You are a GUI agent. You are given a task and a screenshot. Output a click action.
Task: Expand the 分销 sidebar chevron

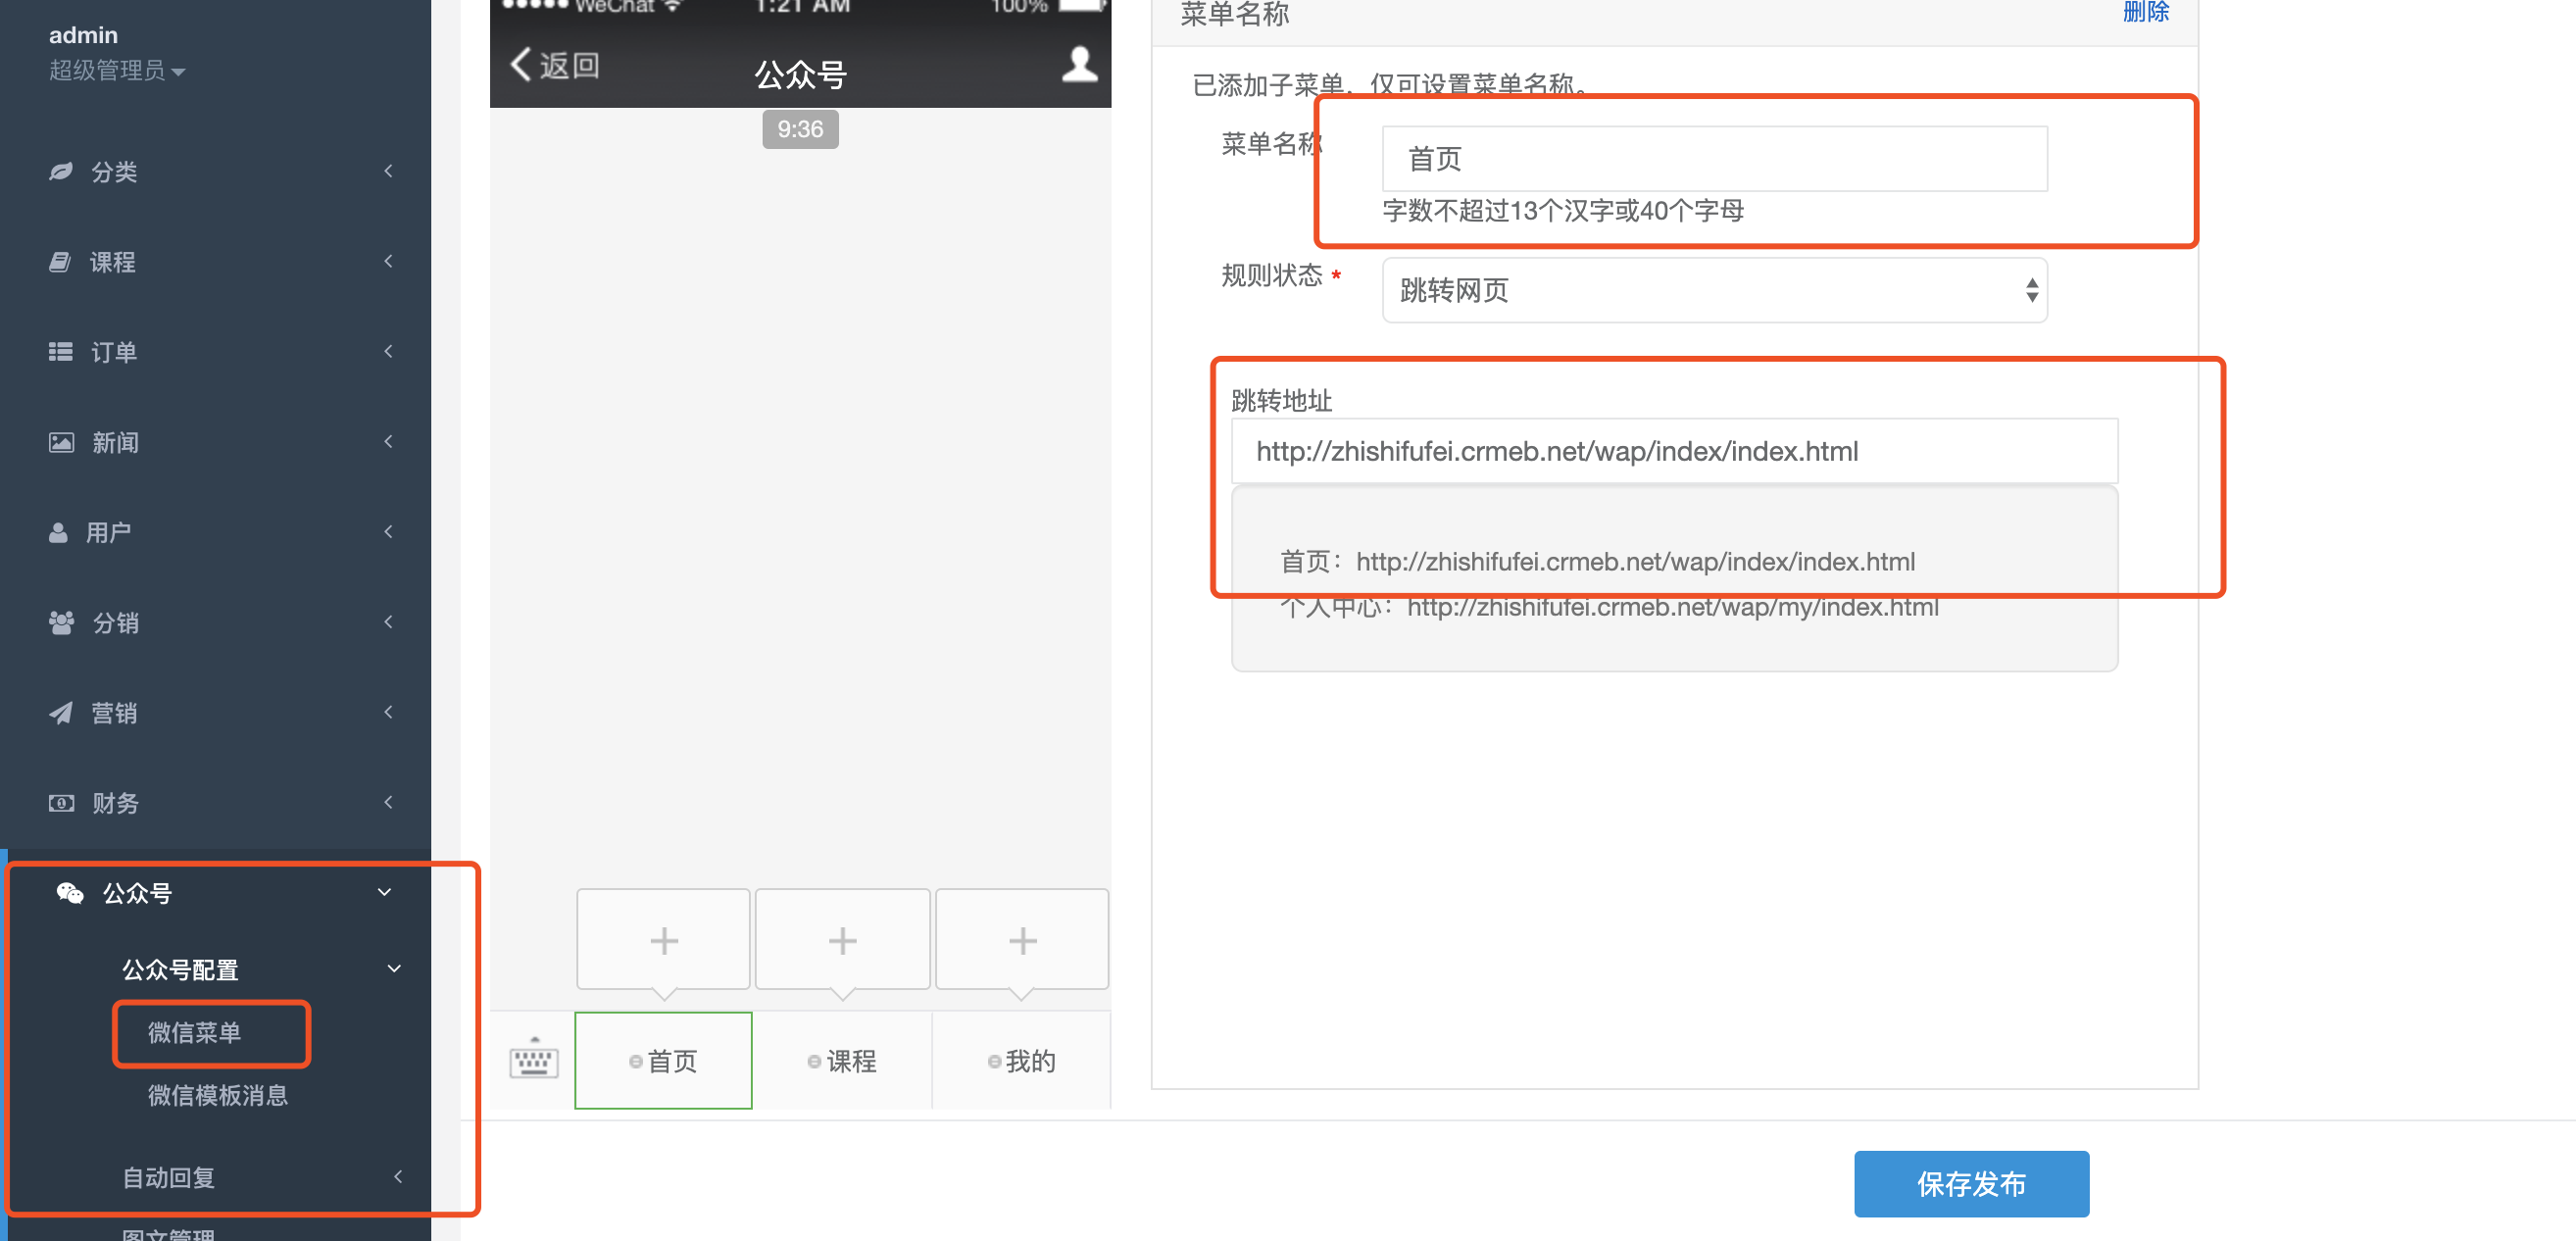388,621
